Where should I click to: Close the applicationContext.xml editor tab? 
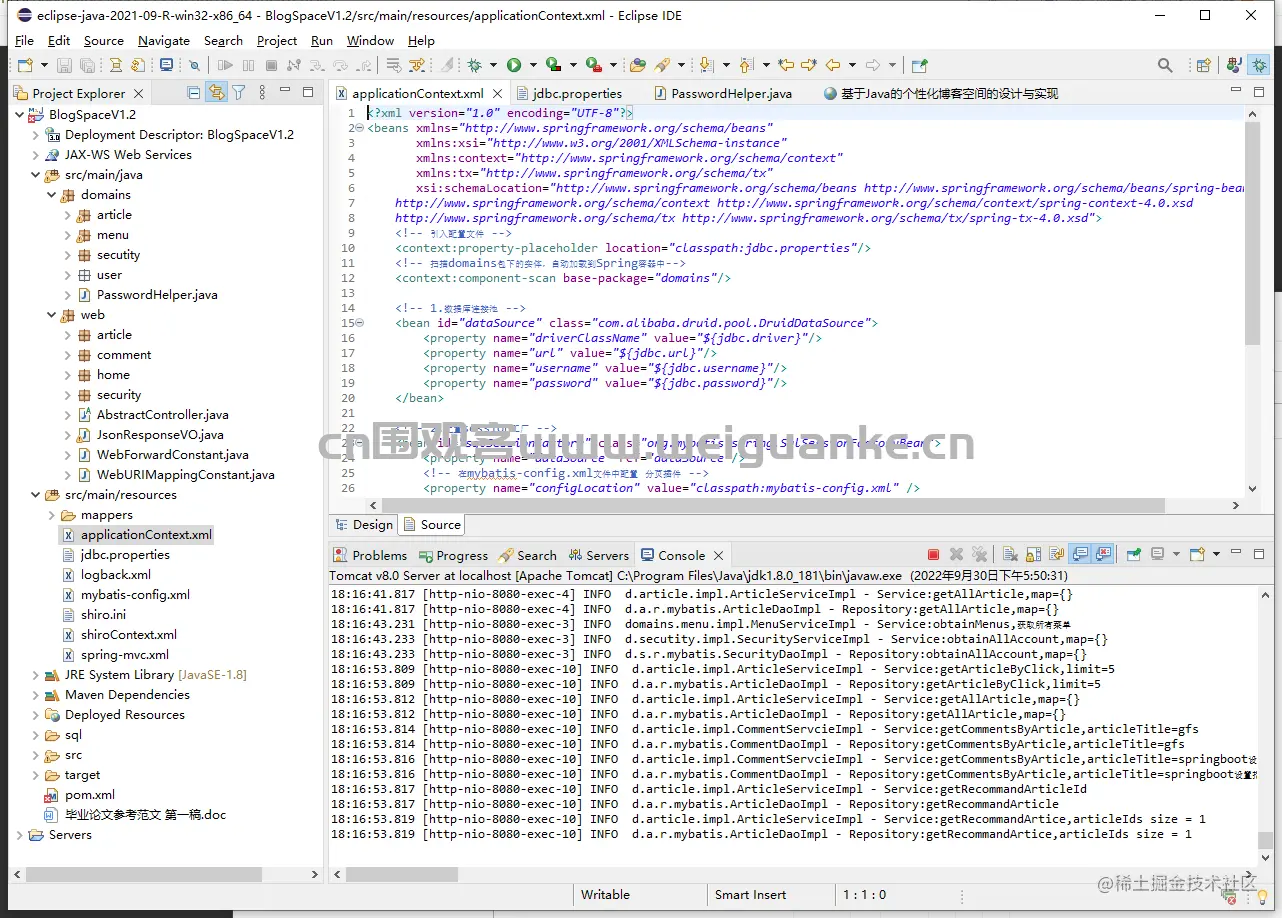tap(497, 93)
